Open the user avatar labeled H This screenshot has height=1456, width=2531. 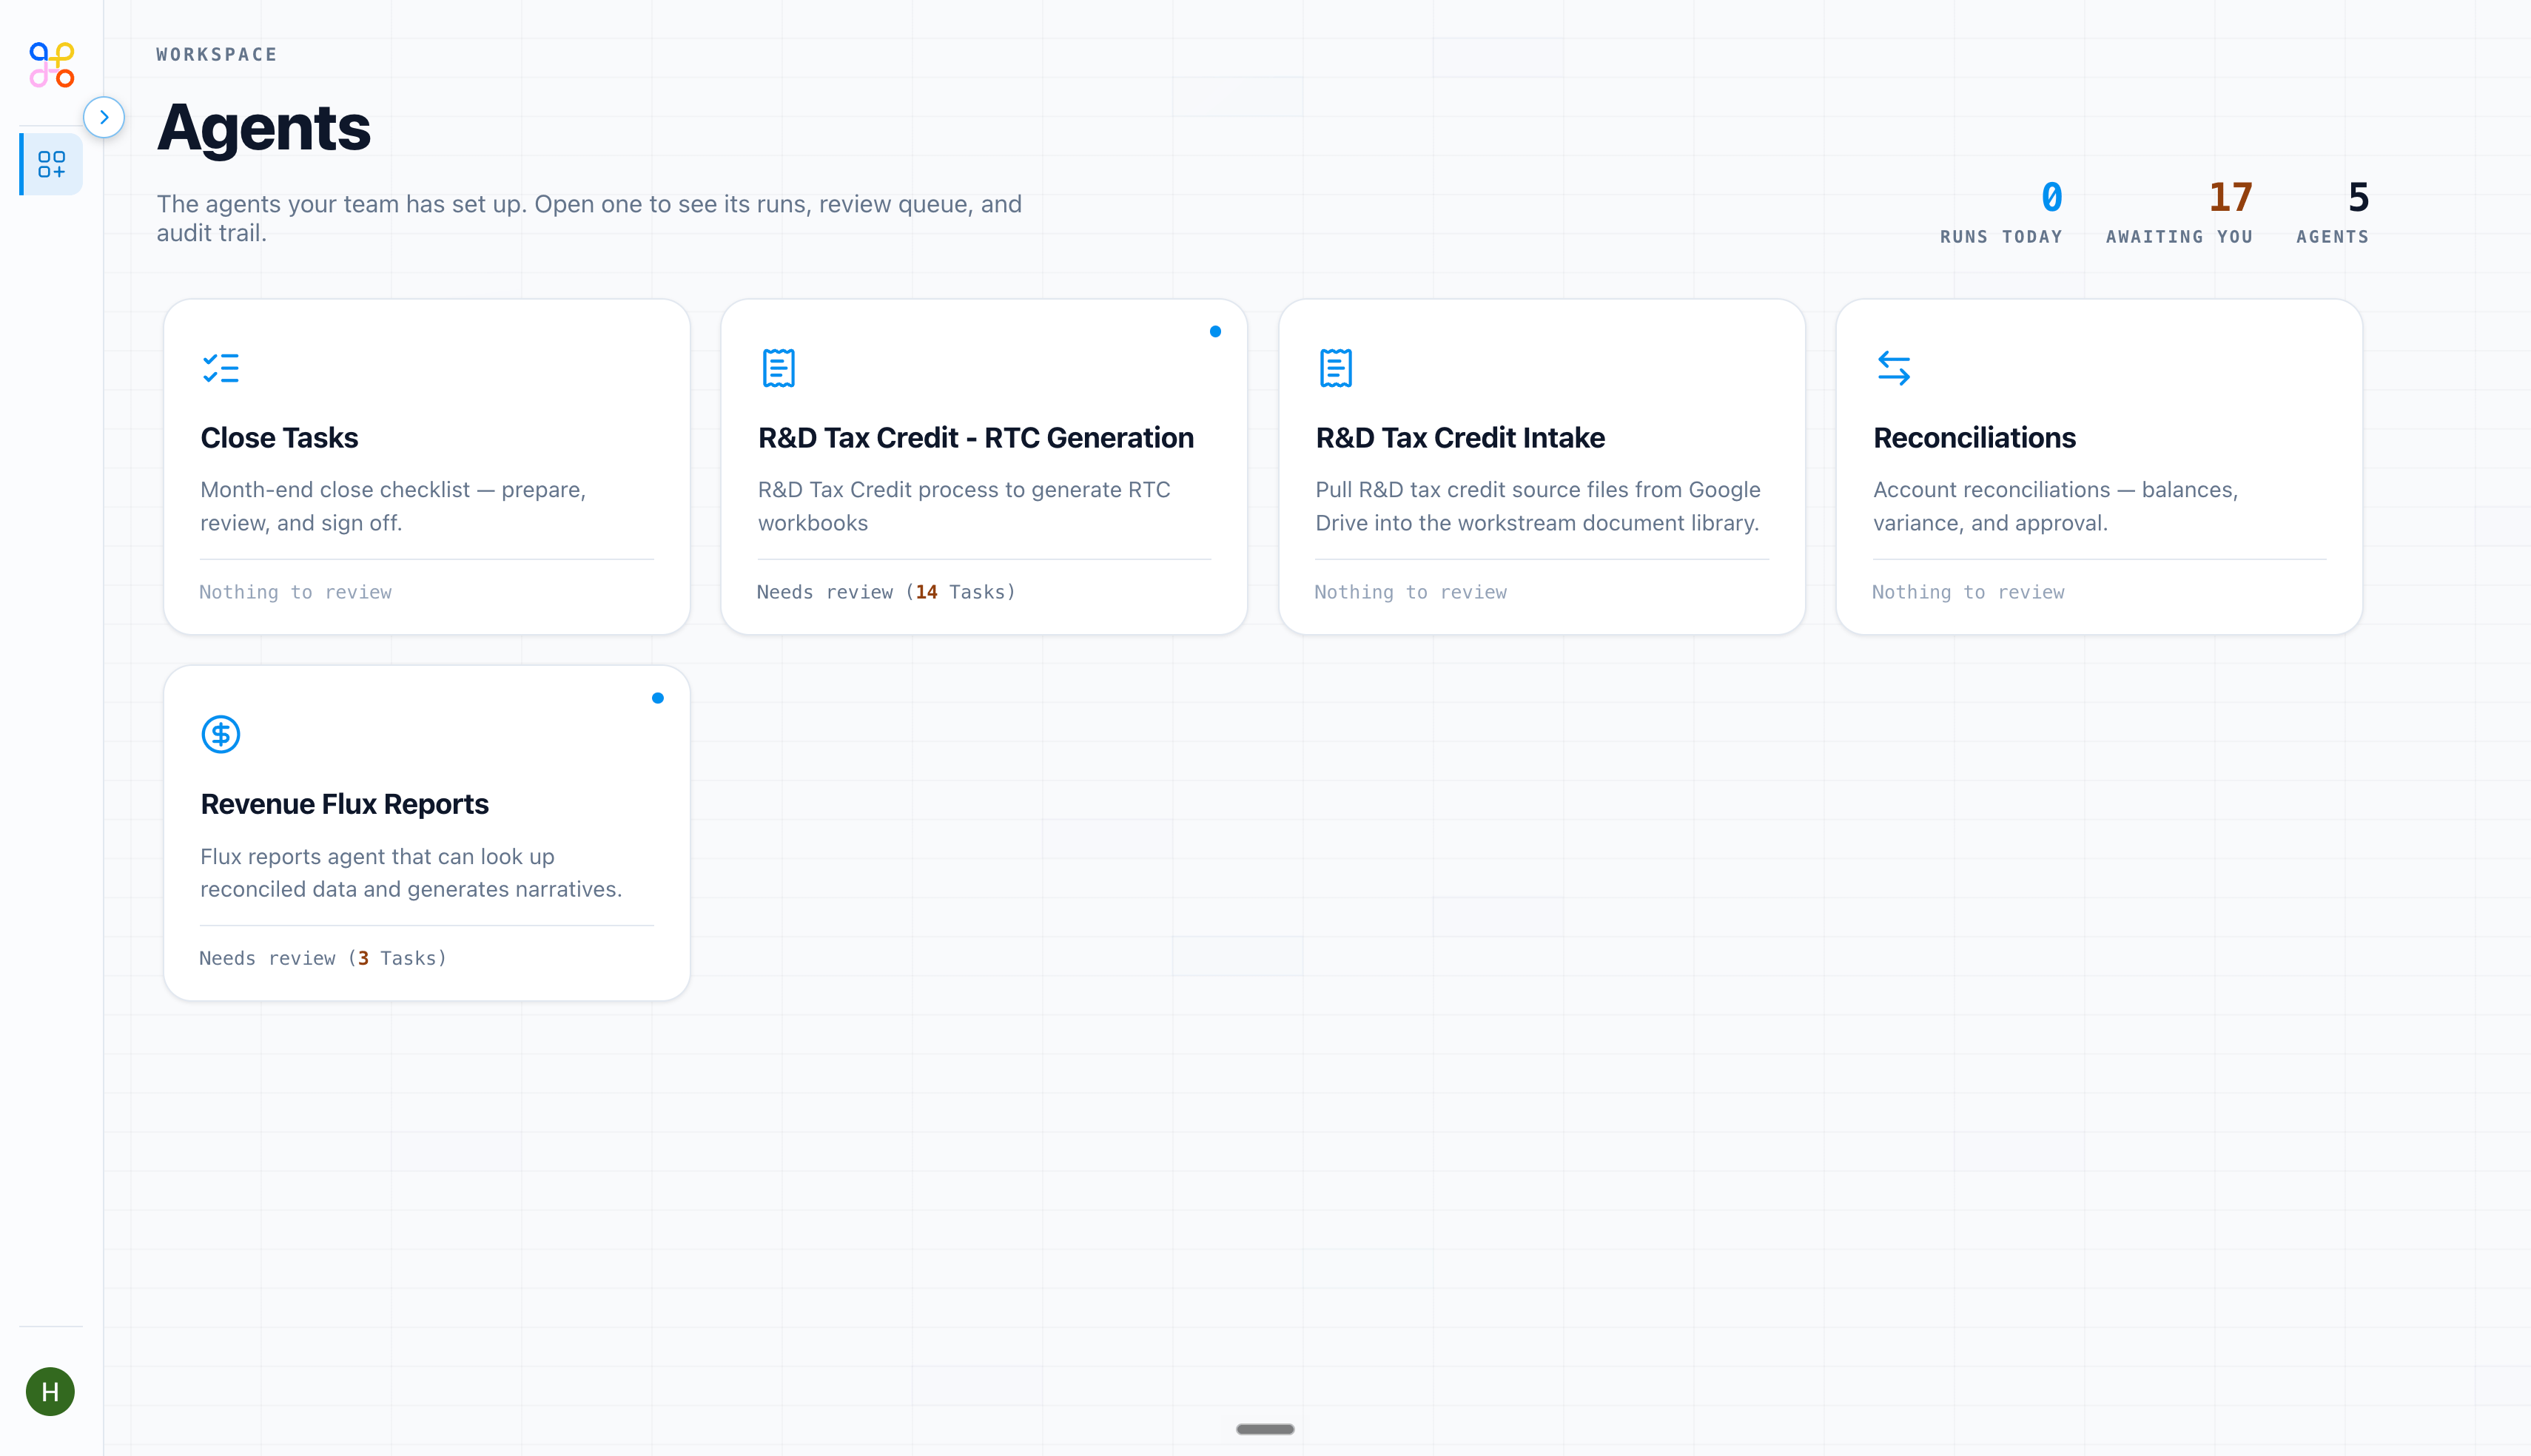point(50,1391)
